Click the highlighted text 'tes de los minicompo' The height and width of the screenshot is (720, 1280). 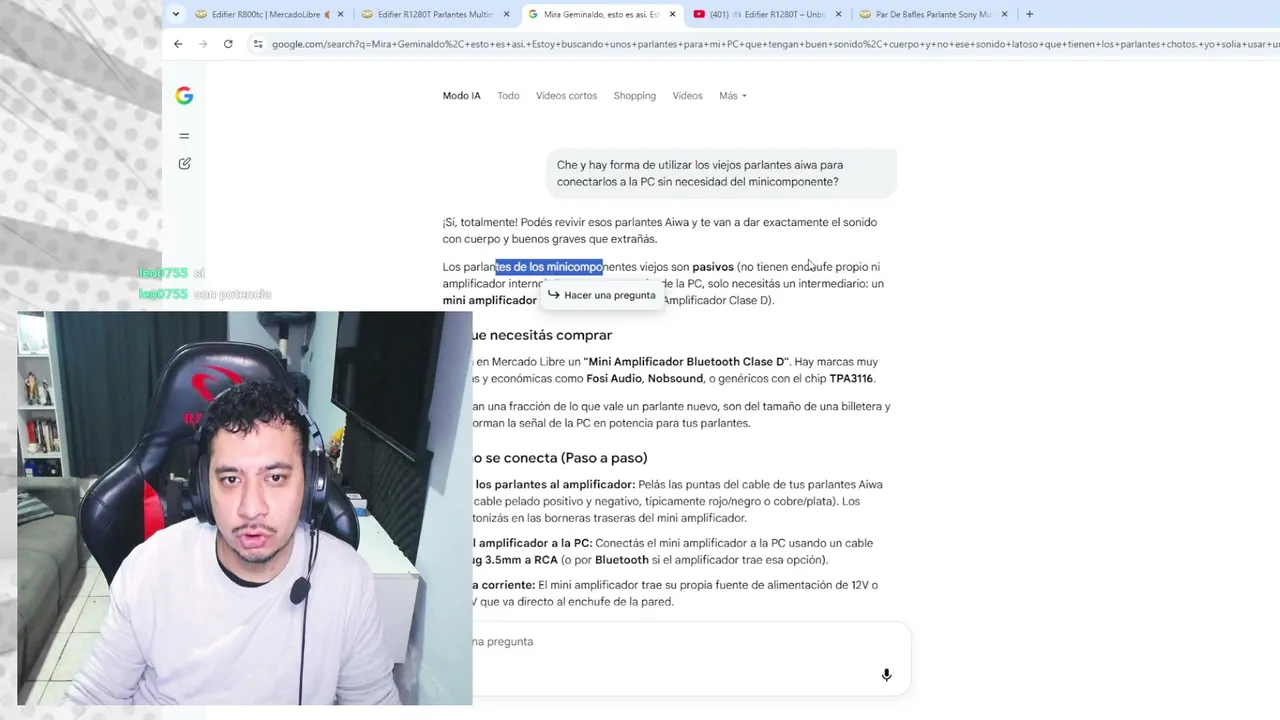pos(549,267)
